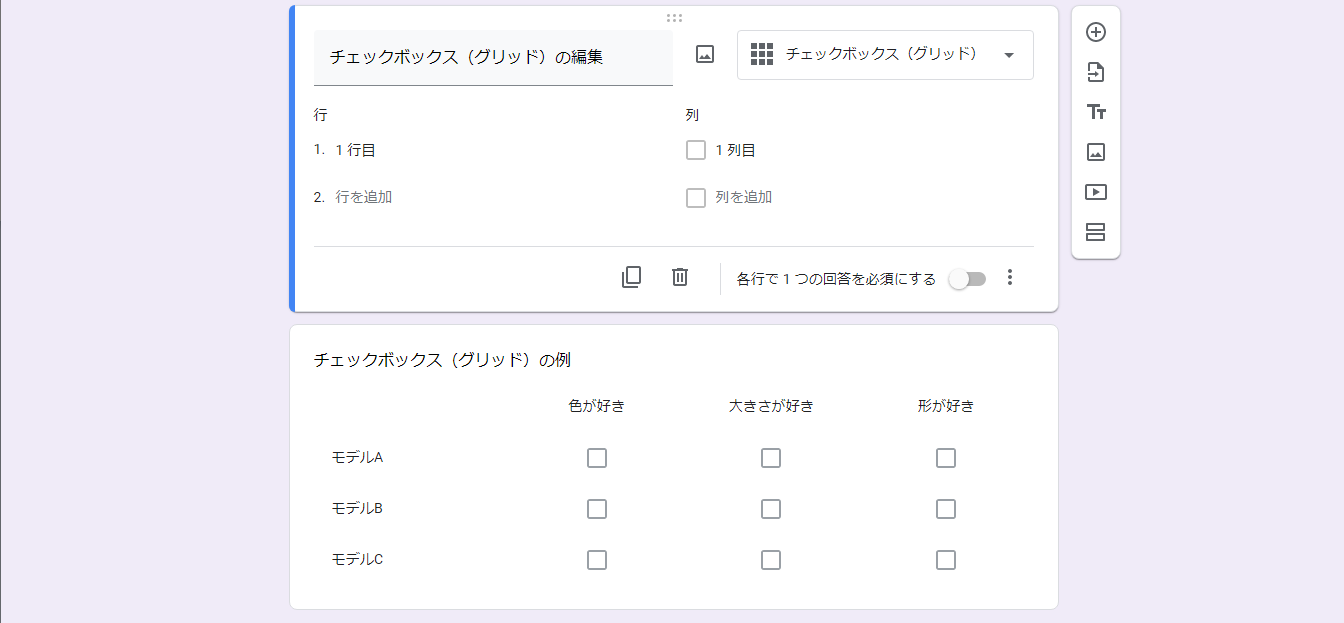Screen dimensions: 1344x623
Task: Check モデルC 形が好き checkbox
Action: (945, 560)
